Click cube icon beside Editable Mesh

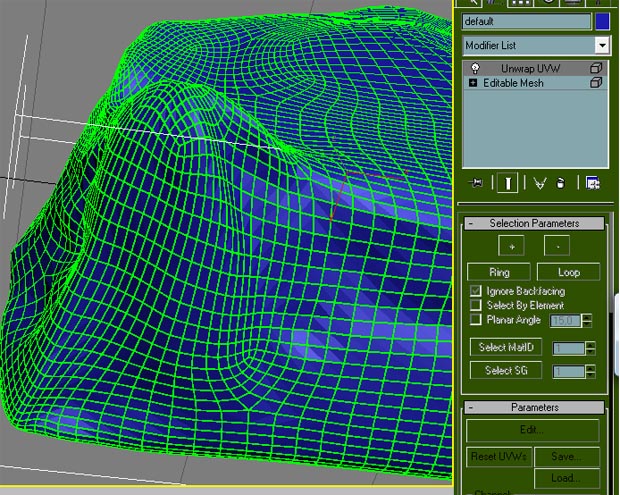point(596,83)
